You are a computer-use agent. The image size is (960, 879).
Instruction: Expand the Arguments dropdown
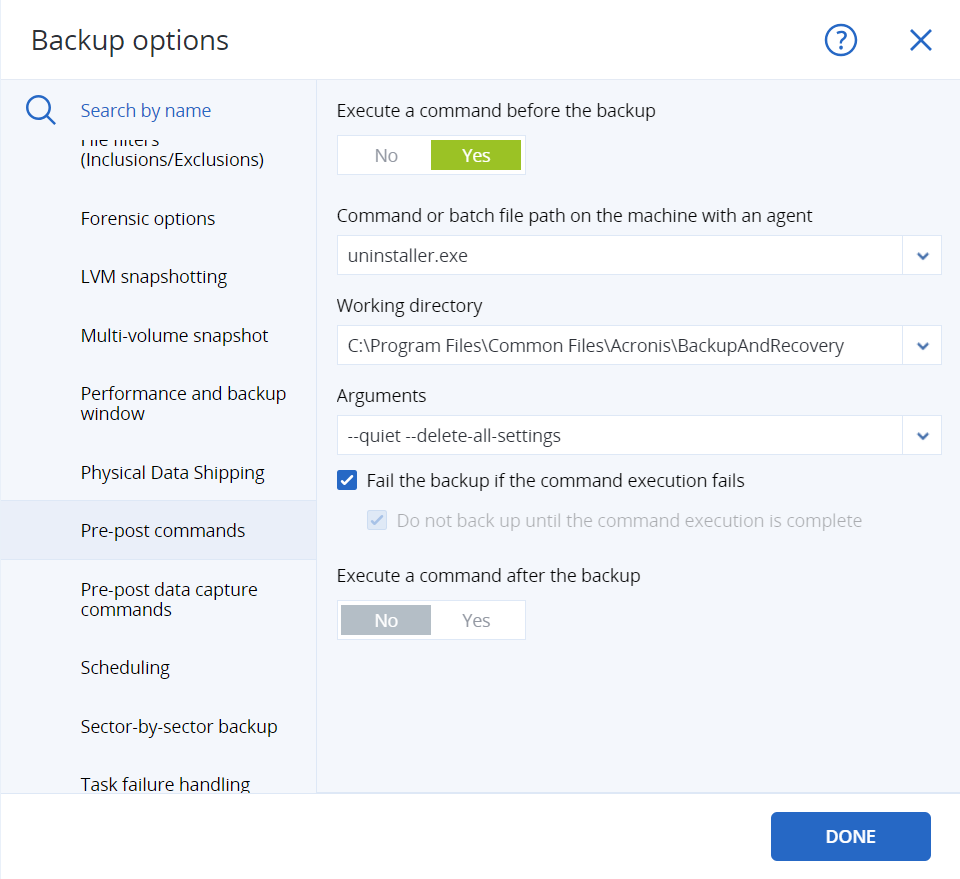(922, 435)
